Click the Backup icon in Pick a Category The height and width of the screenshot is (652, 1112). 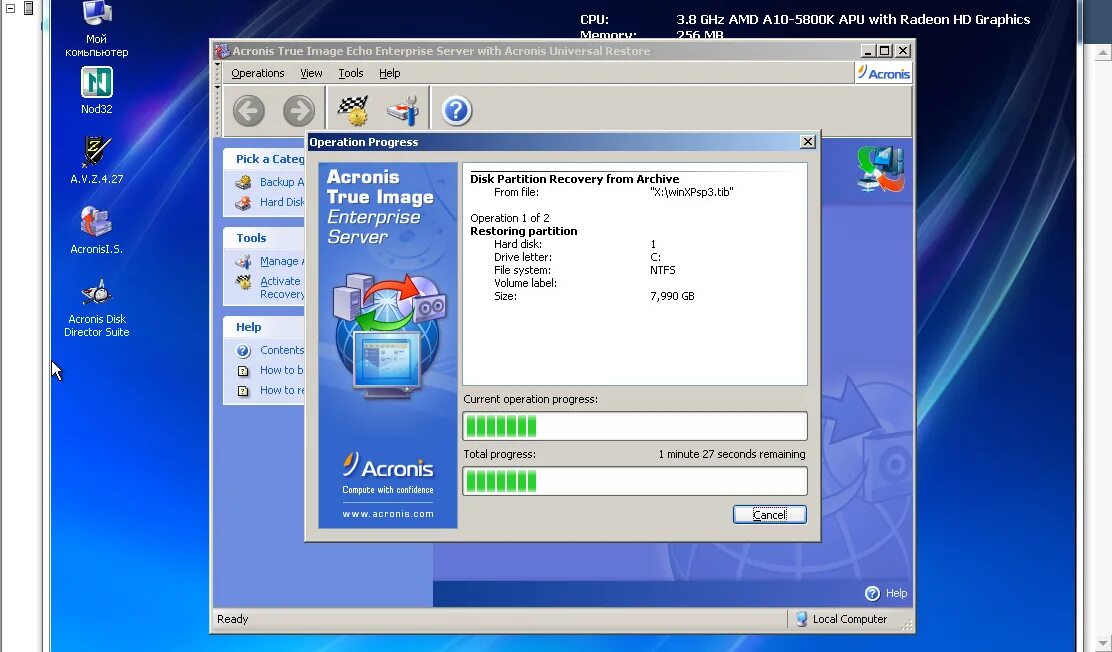click(243, 182)
